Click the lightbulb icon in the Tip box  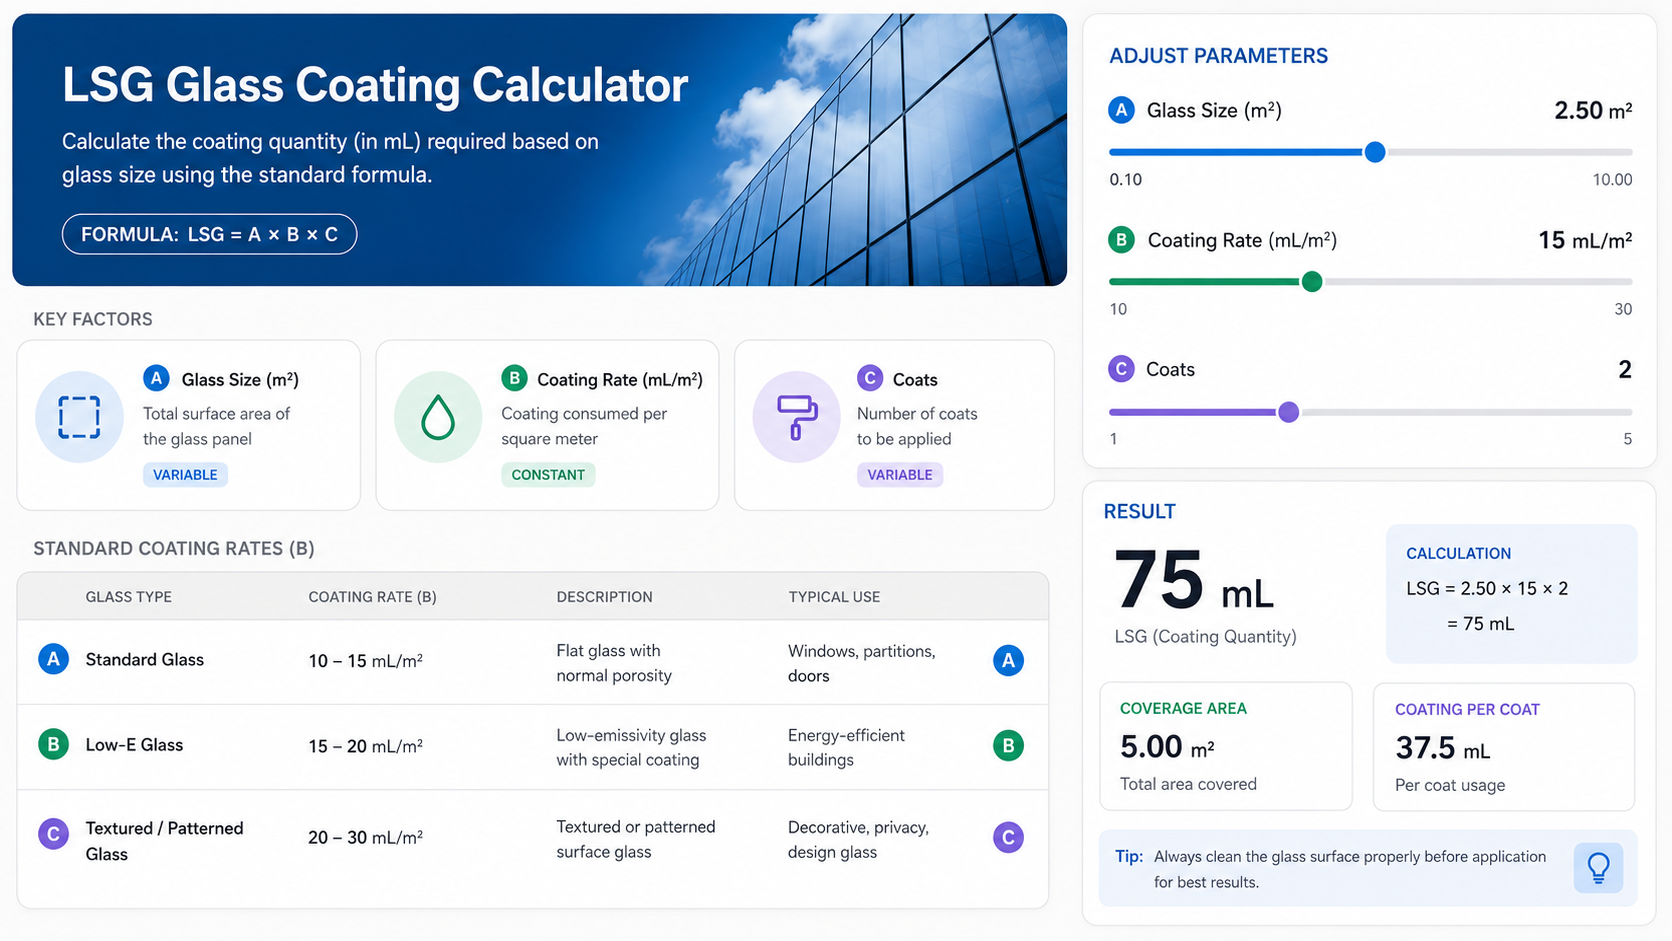tap(1598, 868)
